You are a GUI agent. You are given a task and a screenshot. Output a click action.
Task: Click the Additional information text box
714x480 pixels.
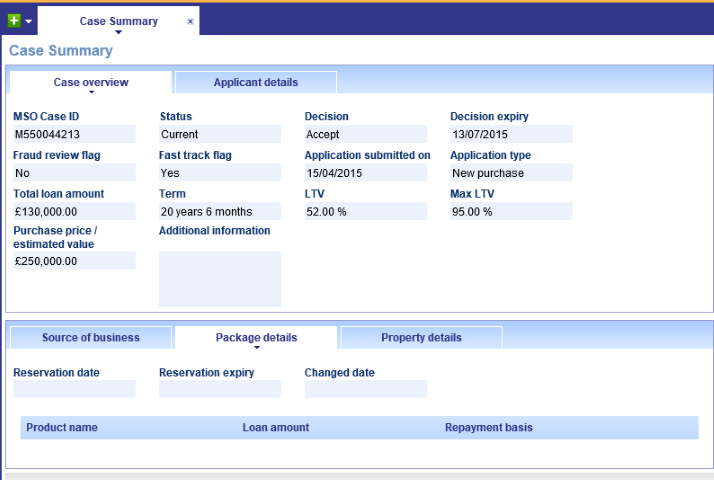[220, 279]
